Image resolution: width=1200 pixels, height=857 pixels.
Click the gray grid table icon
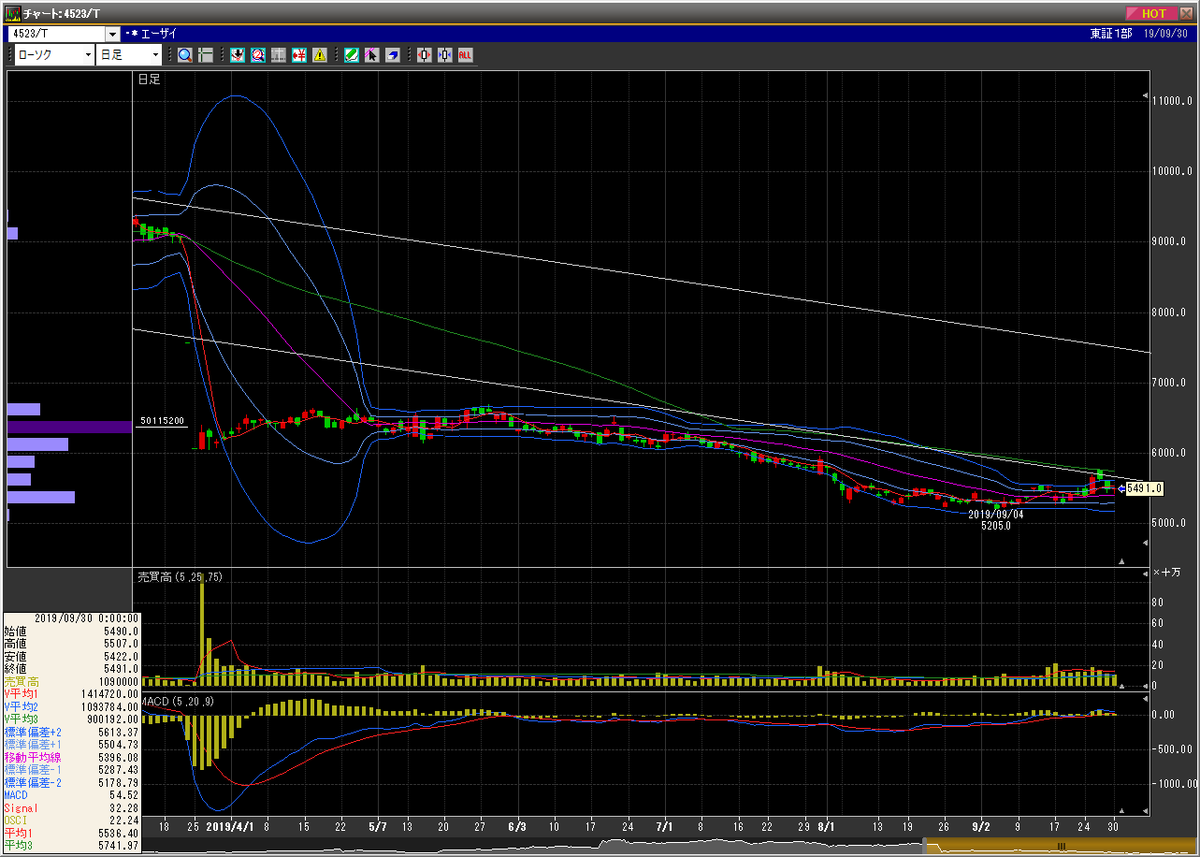pos(278,54)
